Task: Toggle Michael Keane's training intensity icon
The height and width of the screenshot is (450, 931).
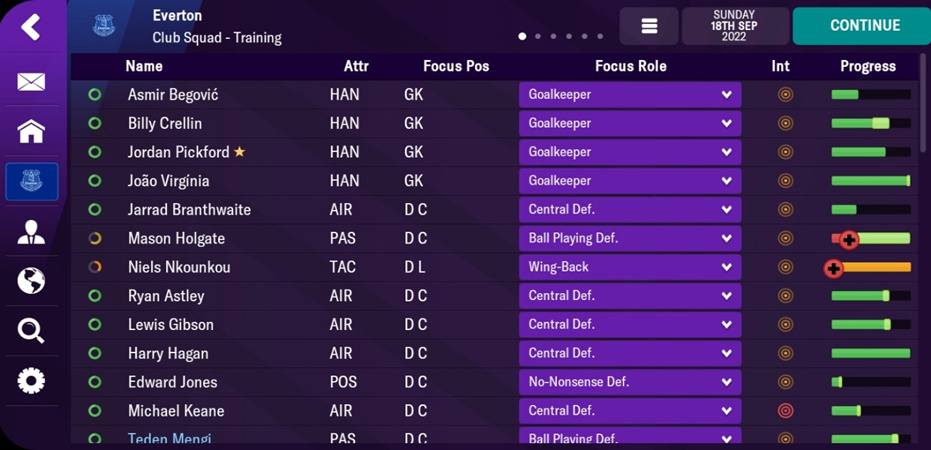Action: [785, 411]
